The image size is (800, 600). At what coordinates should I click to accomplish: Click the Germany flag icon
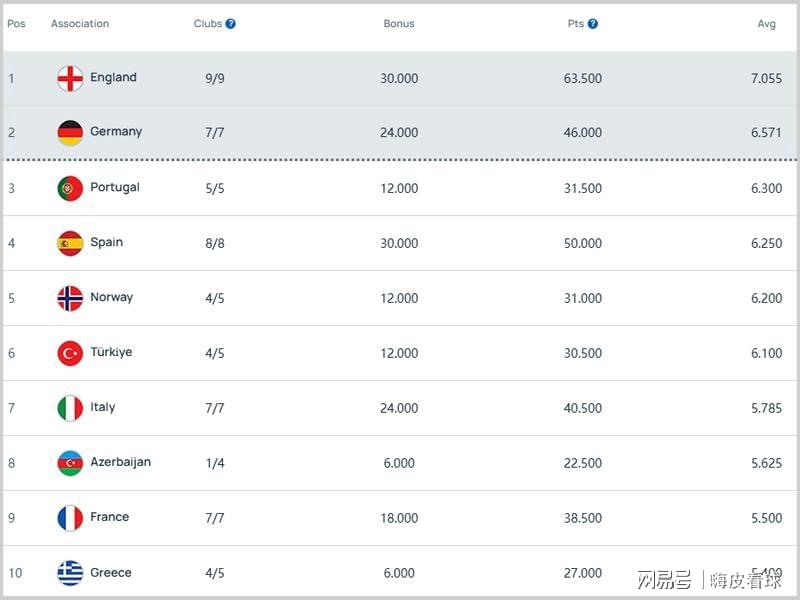coord(70,133)
